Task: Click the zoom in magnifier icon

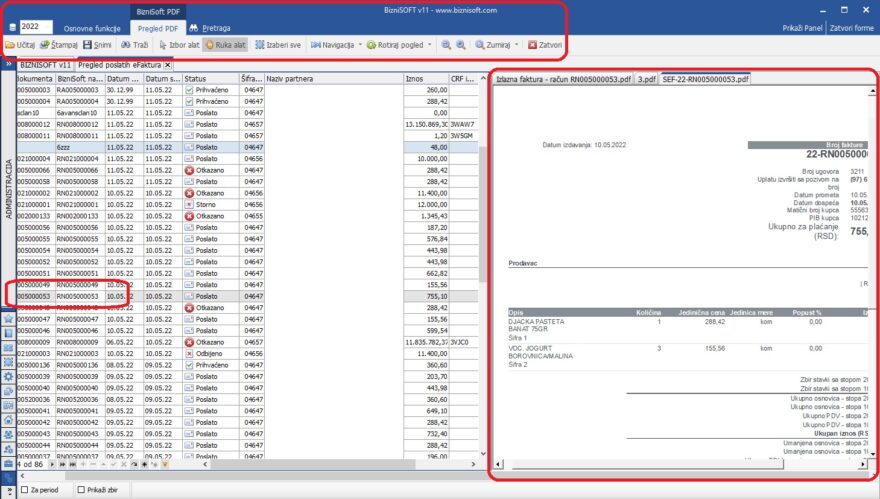Action: pos(460,45)
